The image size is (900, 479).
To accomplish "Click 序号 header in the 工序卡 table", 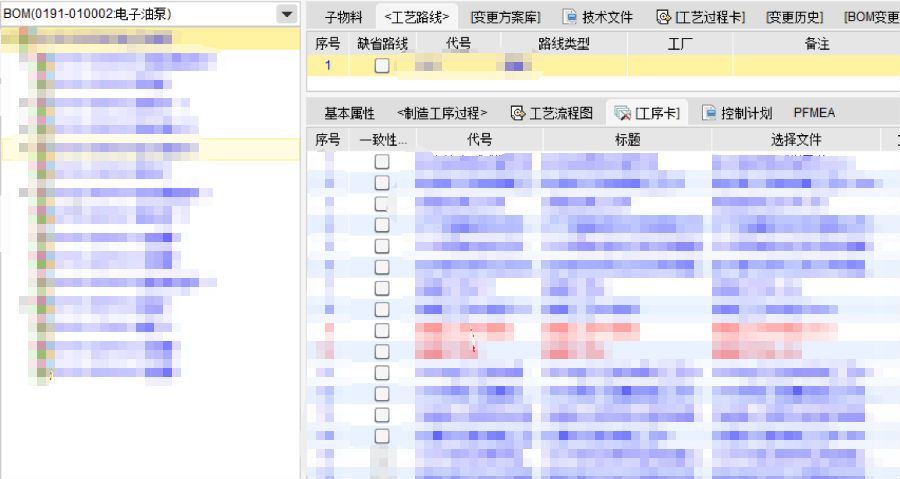I will tap(328, 139).
